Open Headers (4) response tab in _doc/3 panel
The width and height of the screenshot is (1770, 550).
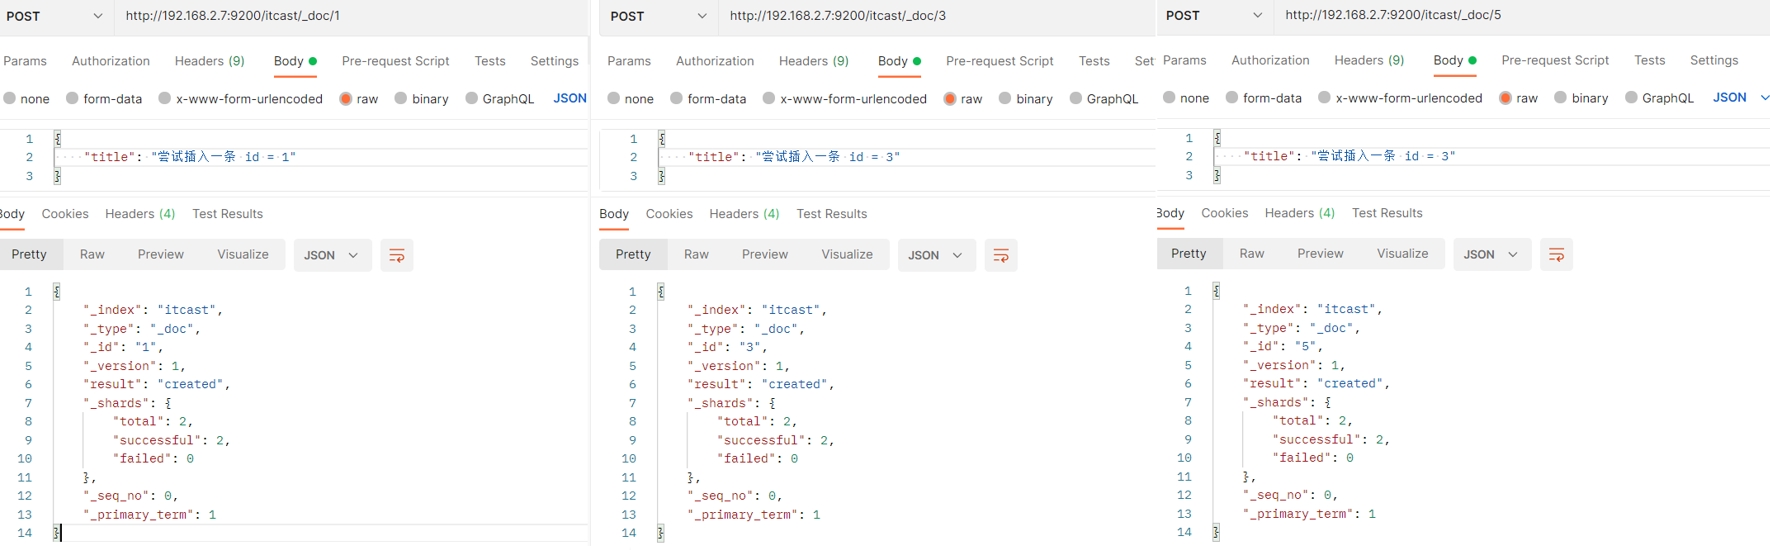tap(744, 214)
